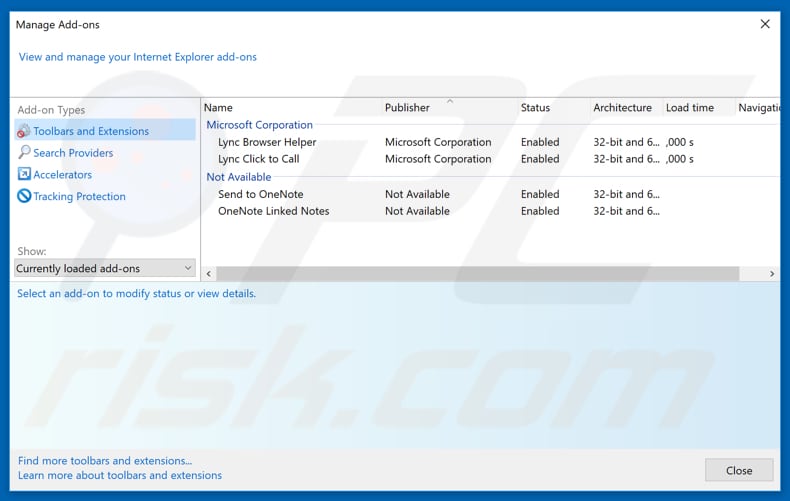Click the Toolbars and Extensions icon
Image resolution: width=790 pixels, height=501 pixels.
point(24,131)
